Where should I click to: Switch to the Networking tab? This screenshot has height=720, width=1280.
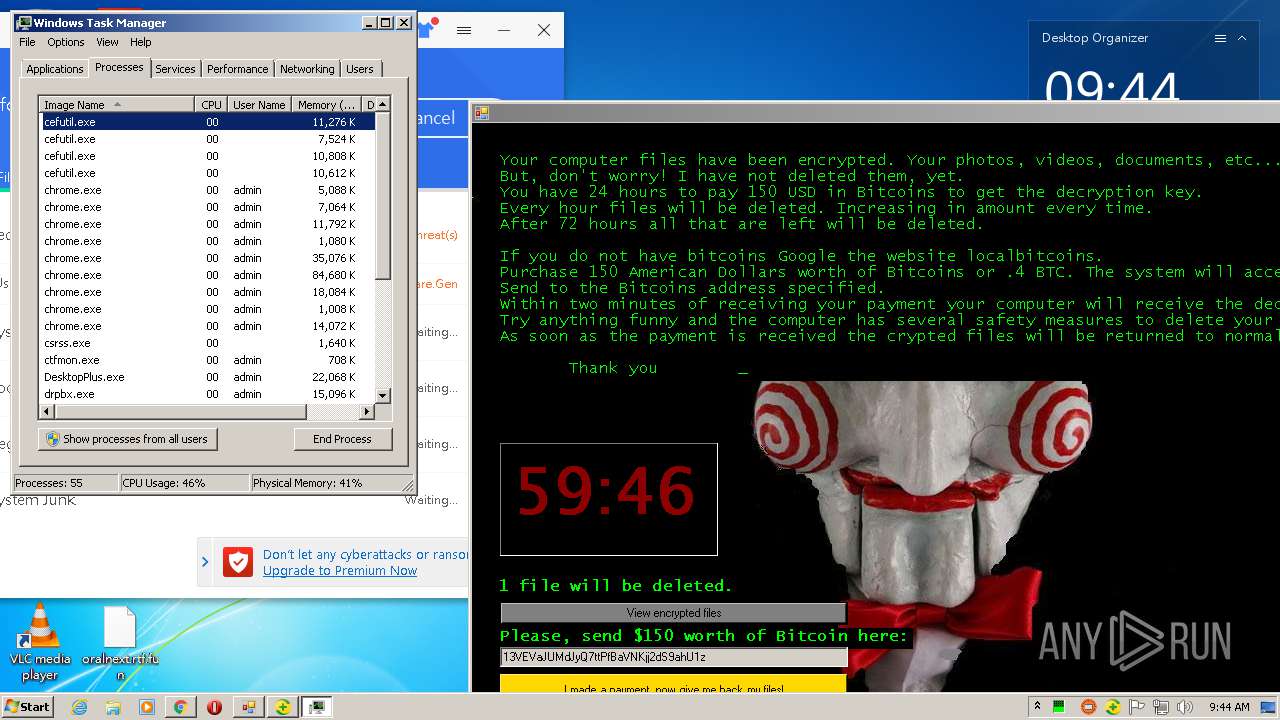pos(307,69)
